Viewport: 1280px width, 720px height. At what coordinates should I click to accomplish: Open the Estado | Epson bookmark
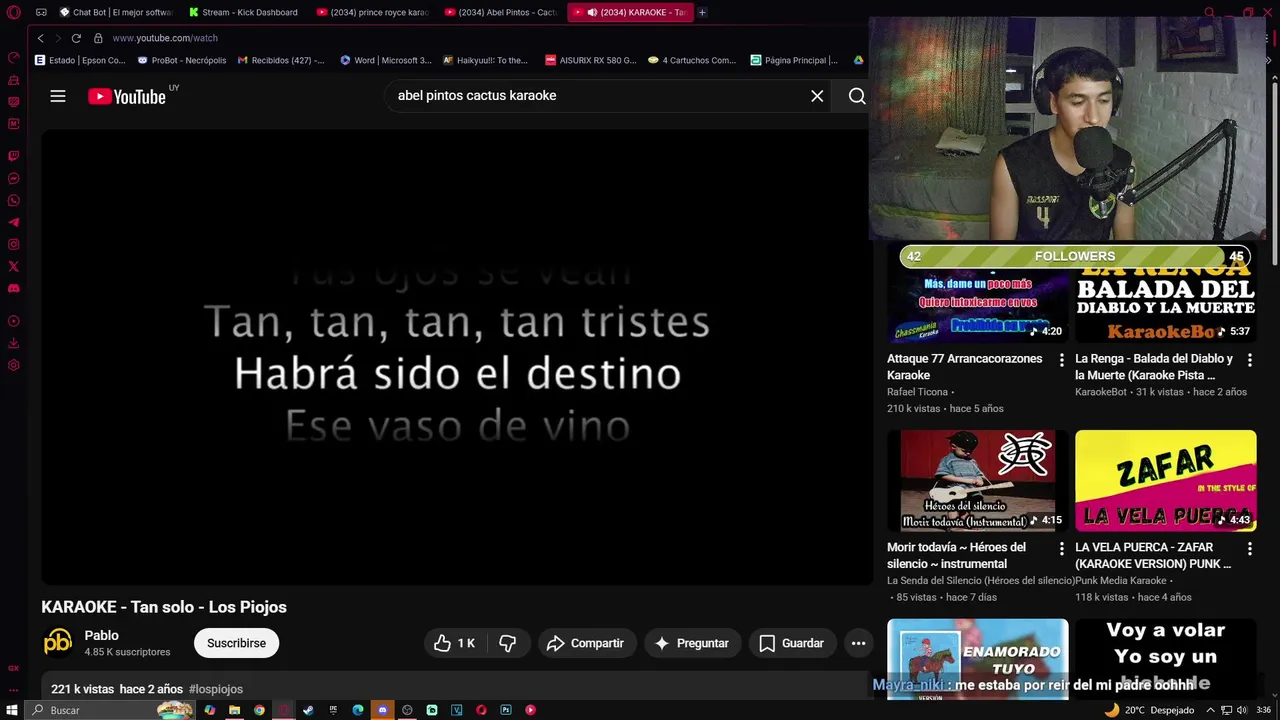pos(80,60)
